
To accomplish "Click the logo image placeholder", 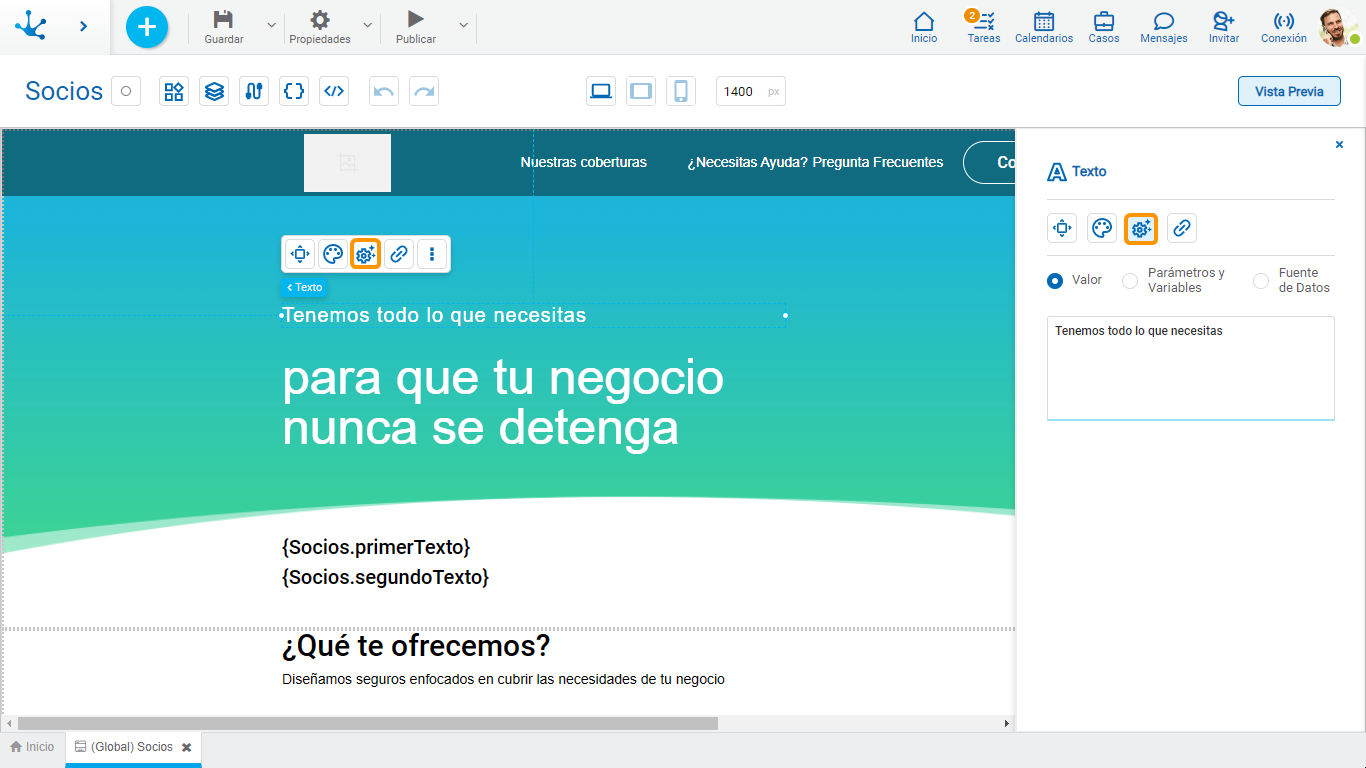I will pyautogui.click(x=347, y=162).
